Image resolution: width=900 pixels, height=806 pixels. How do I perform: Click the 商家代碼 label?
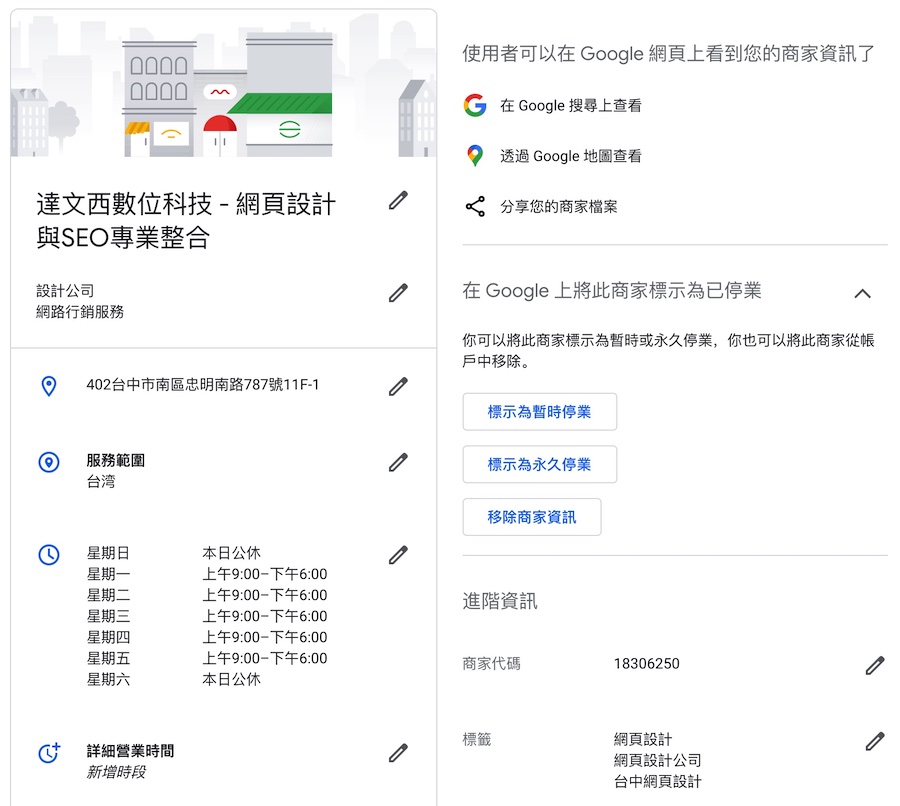click(491, 664)
